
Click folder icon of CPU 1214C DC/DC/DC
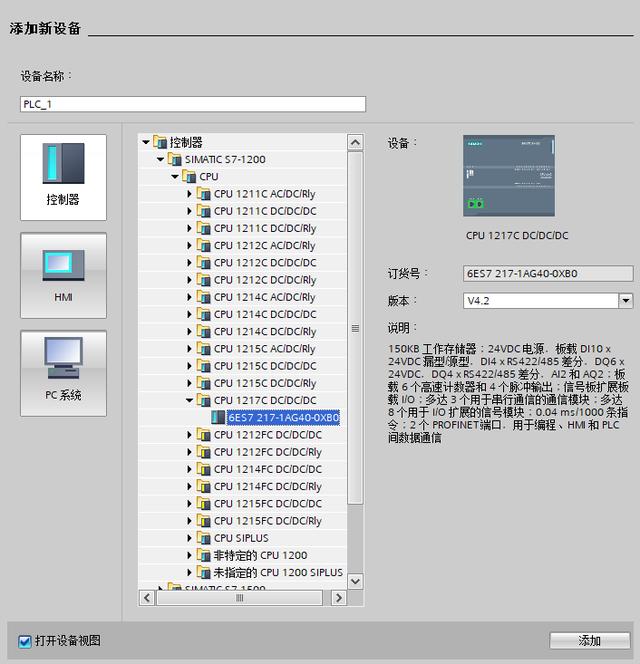click(203, 315)
